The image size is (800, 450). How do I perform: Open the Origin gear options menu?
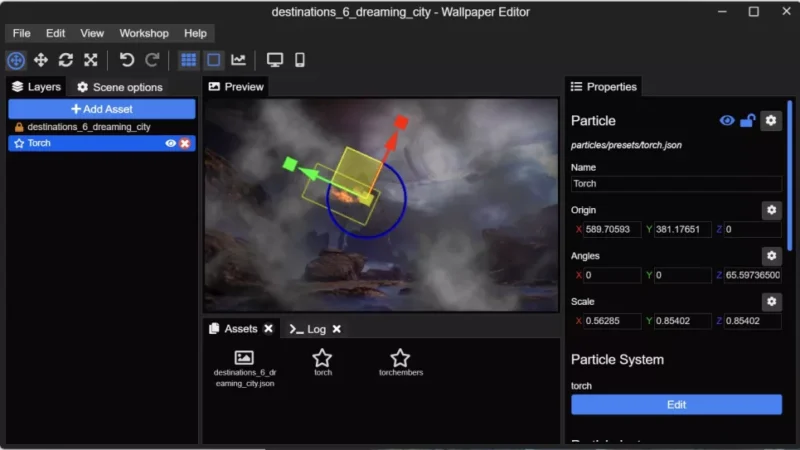(x=770, y=210)
